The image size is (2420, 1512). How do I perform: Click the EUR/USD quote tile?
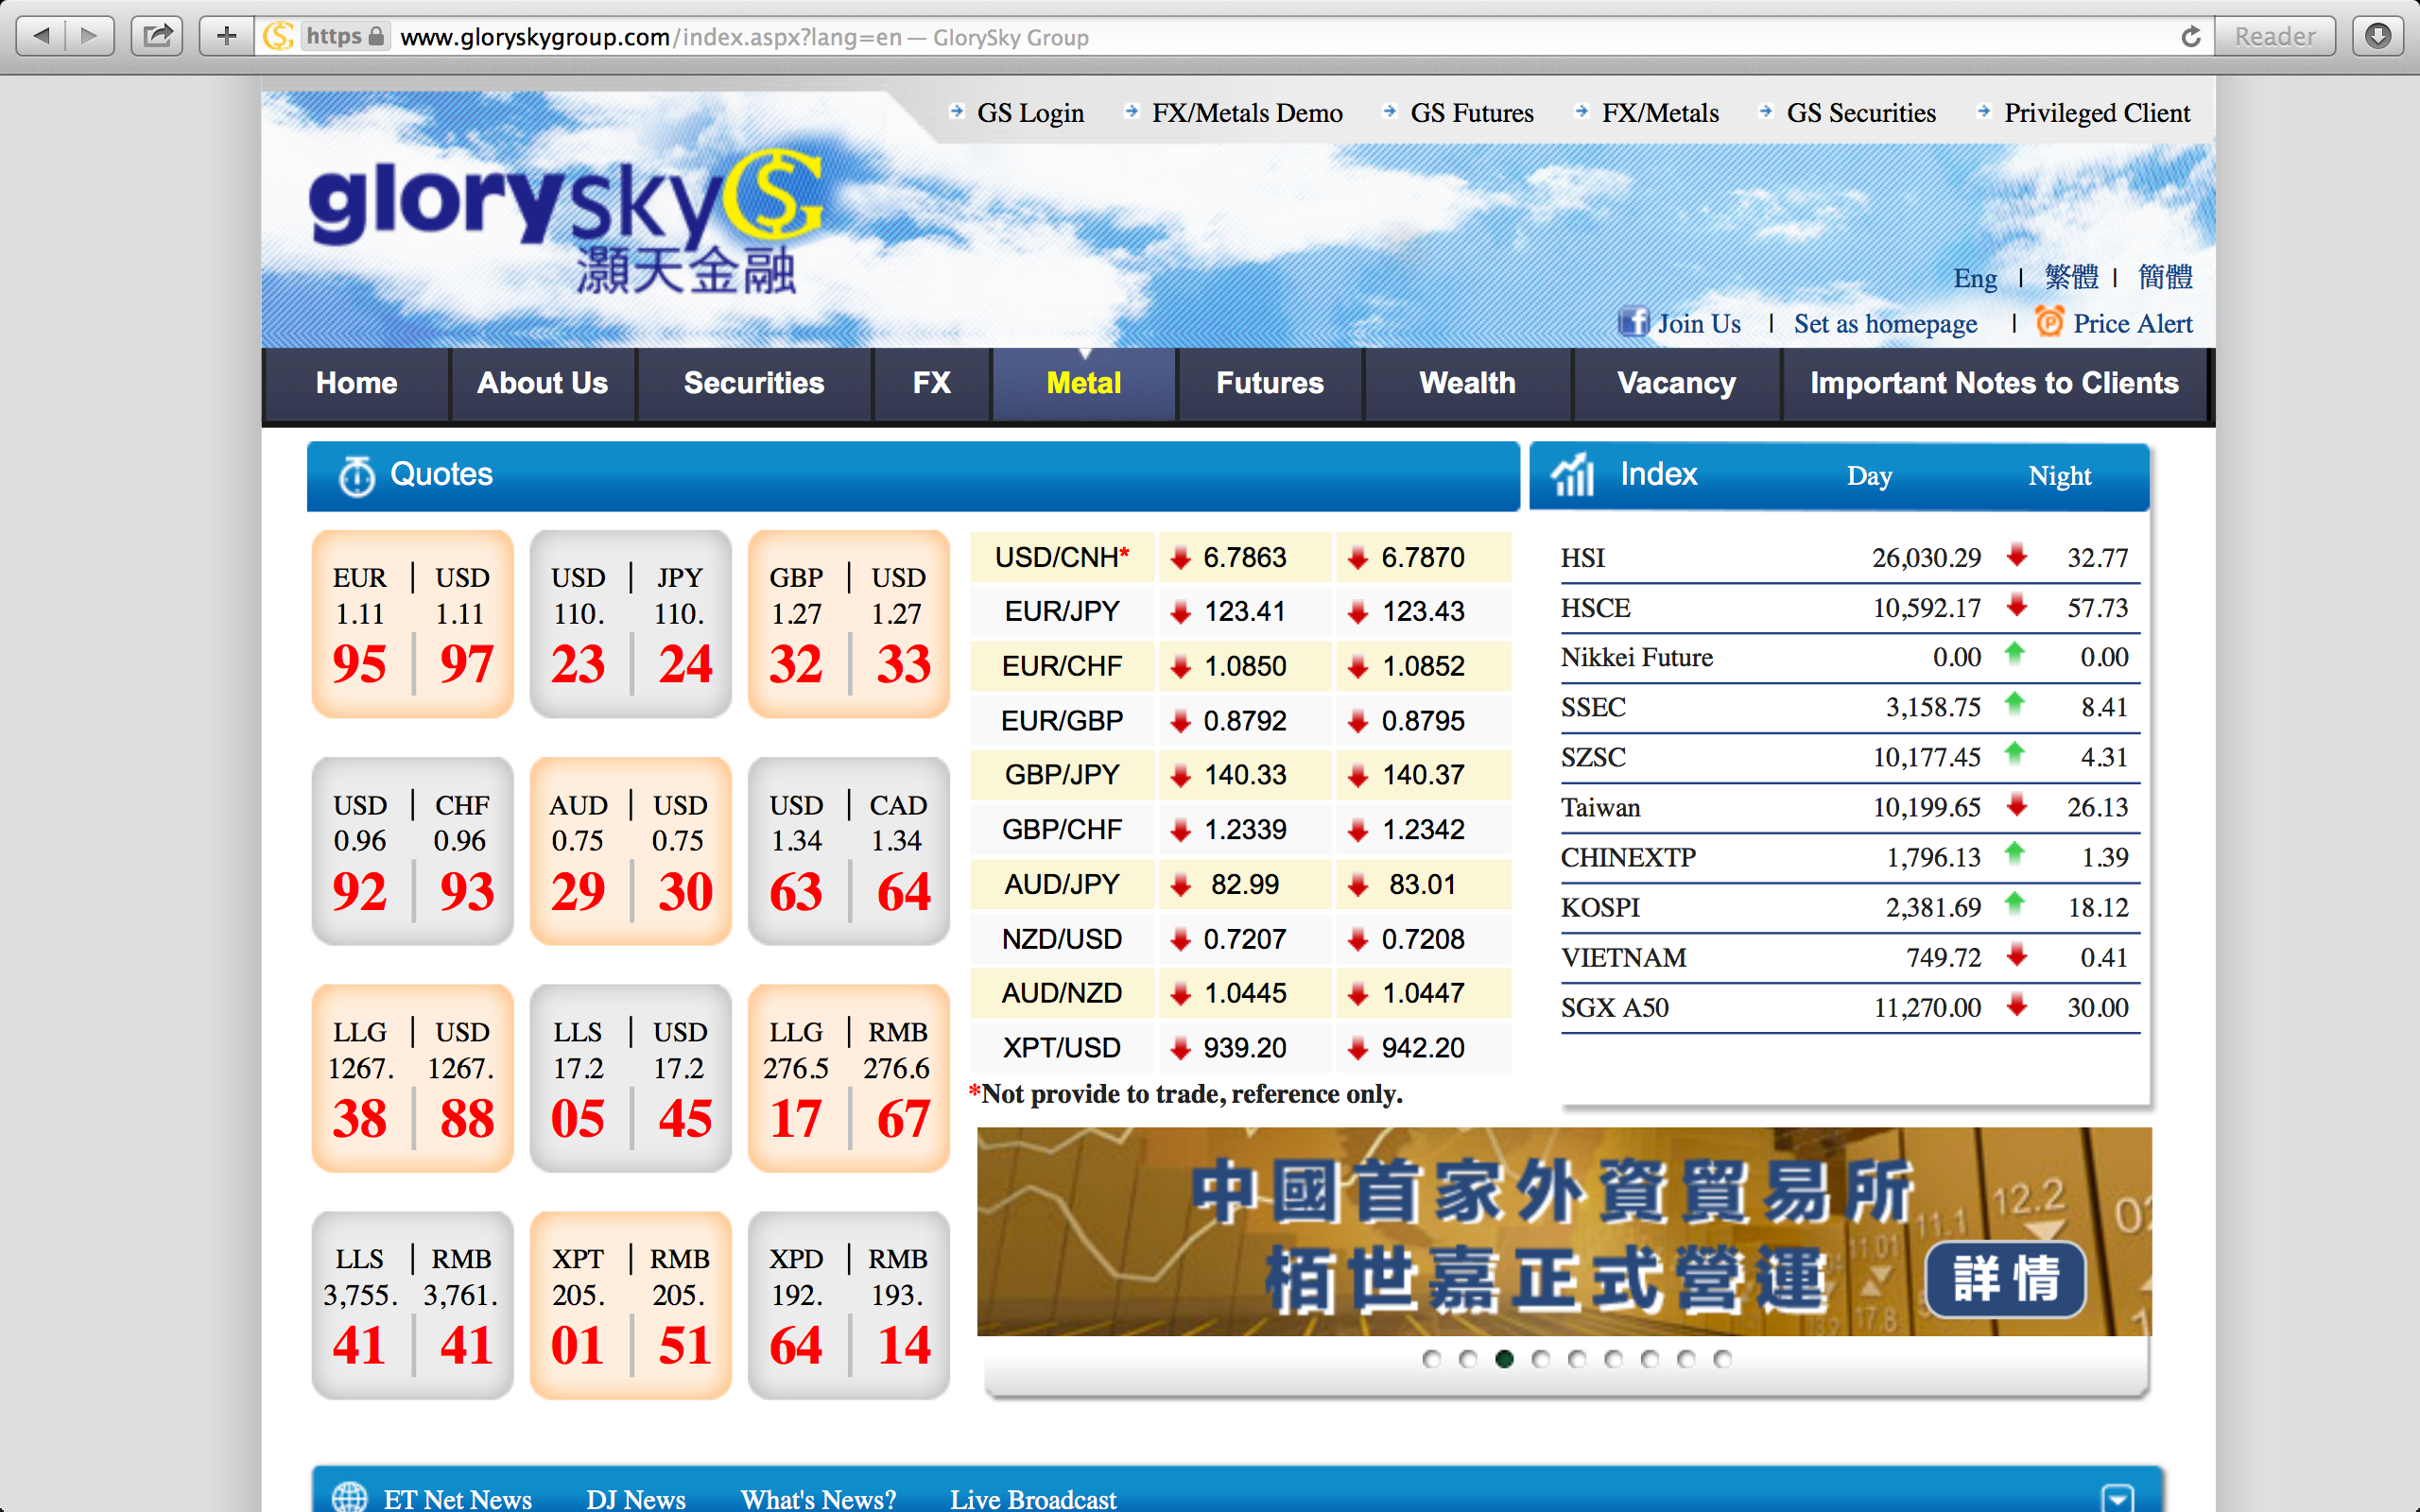(x=412, y=624)
